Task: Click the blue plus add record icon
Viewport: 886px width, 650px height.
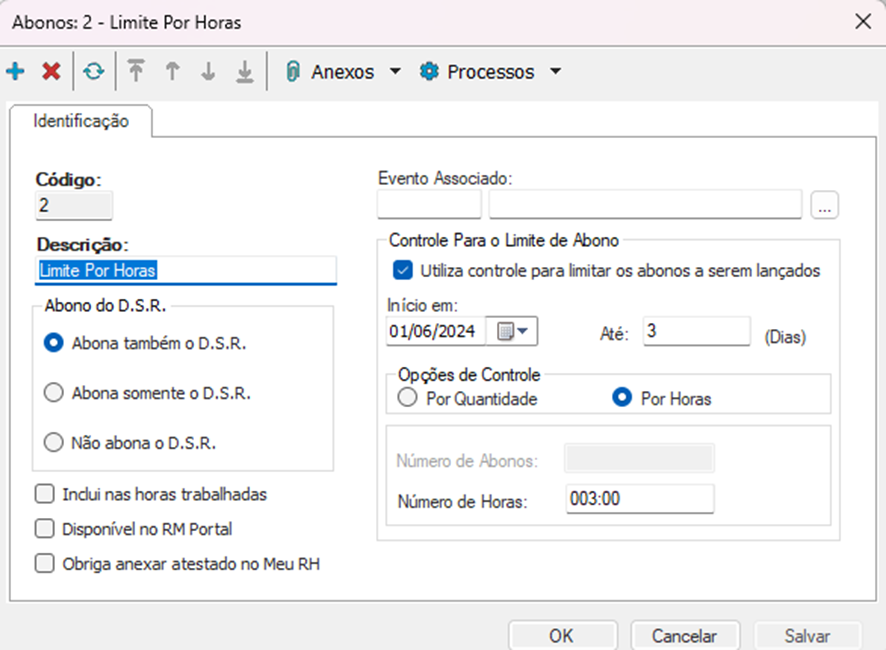Action: 15,72
